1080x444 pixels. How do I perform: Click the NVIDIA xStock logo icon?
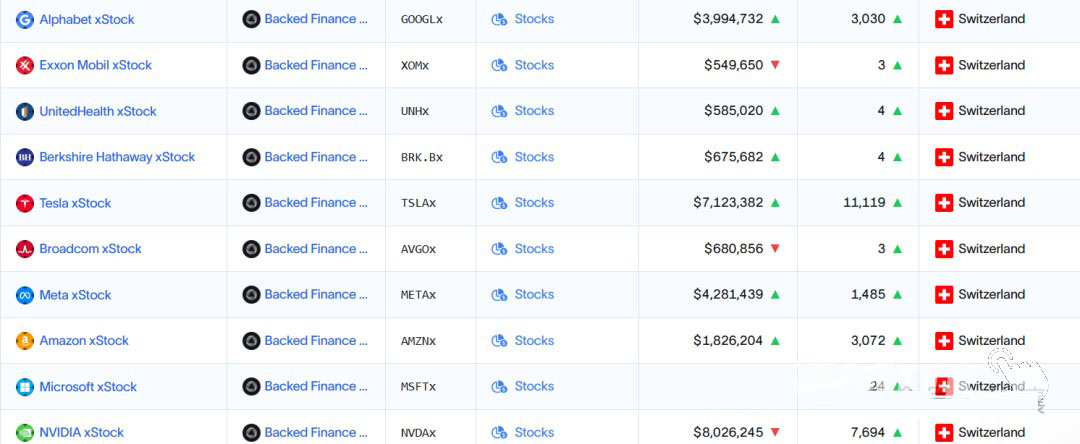pos(25,433)
